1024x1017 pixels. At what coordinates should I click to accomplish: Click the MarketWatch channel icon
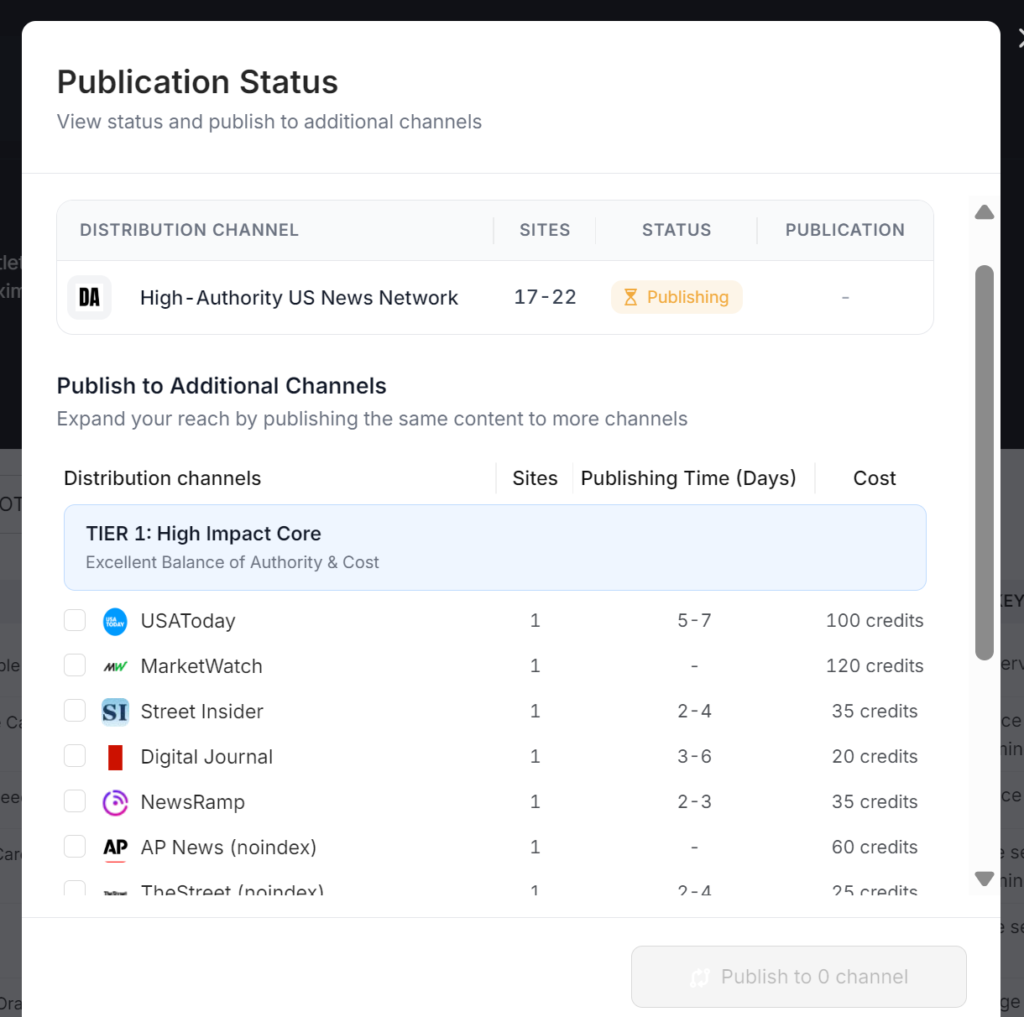click(114, 666)
